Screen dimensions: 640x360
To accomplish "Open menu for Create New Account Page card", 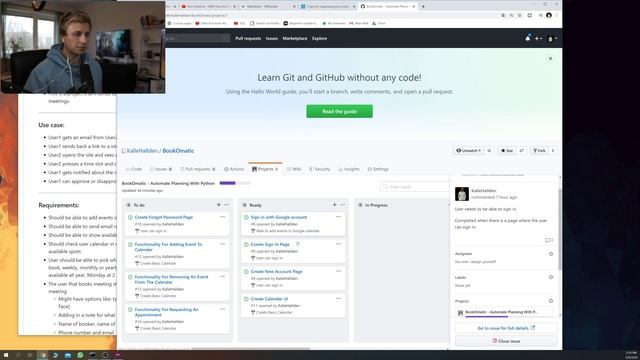I will pos(338,271).
